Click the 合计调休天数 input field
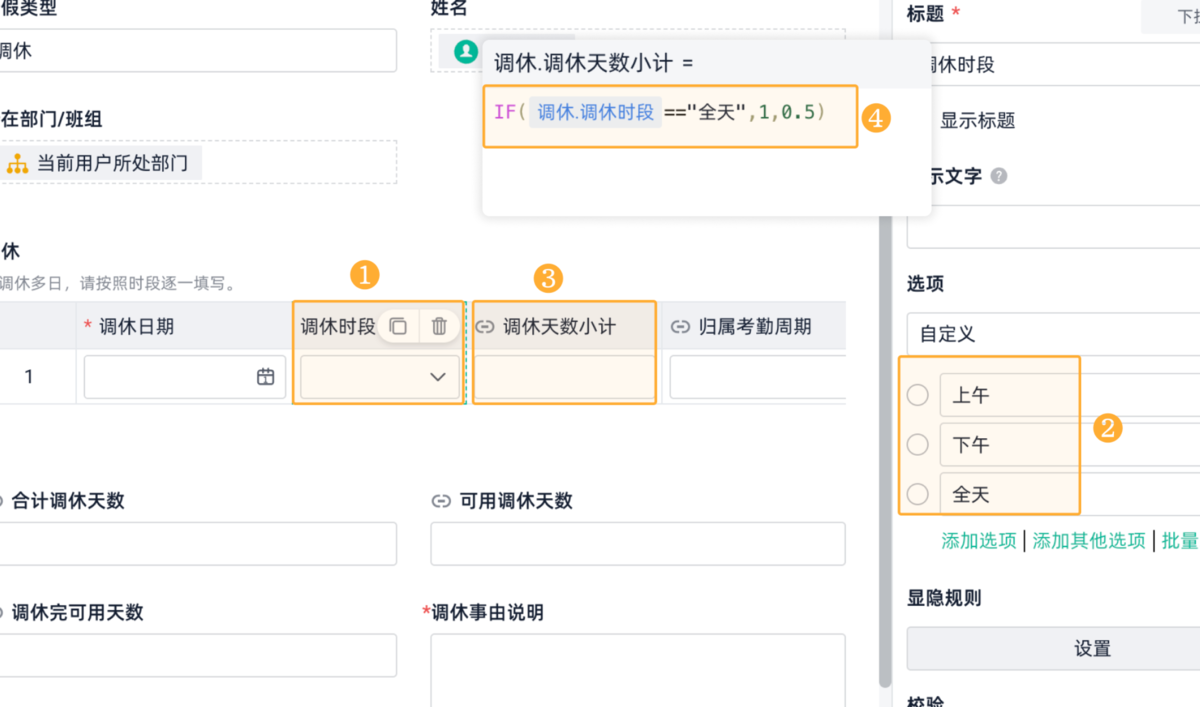Image resolution: width=1200 pixels, height=707 pixels. tap(198, 543)
